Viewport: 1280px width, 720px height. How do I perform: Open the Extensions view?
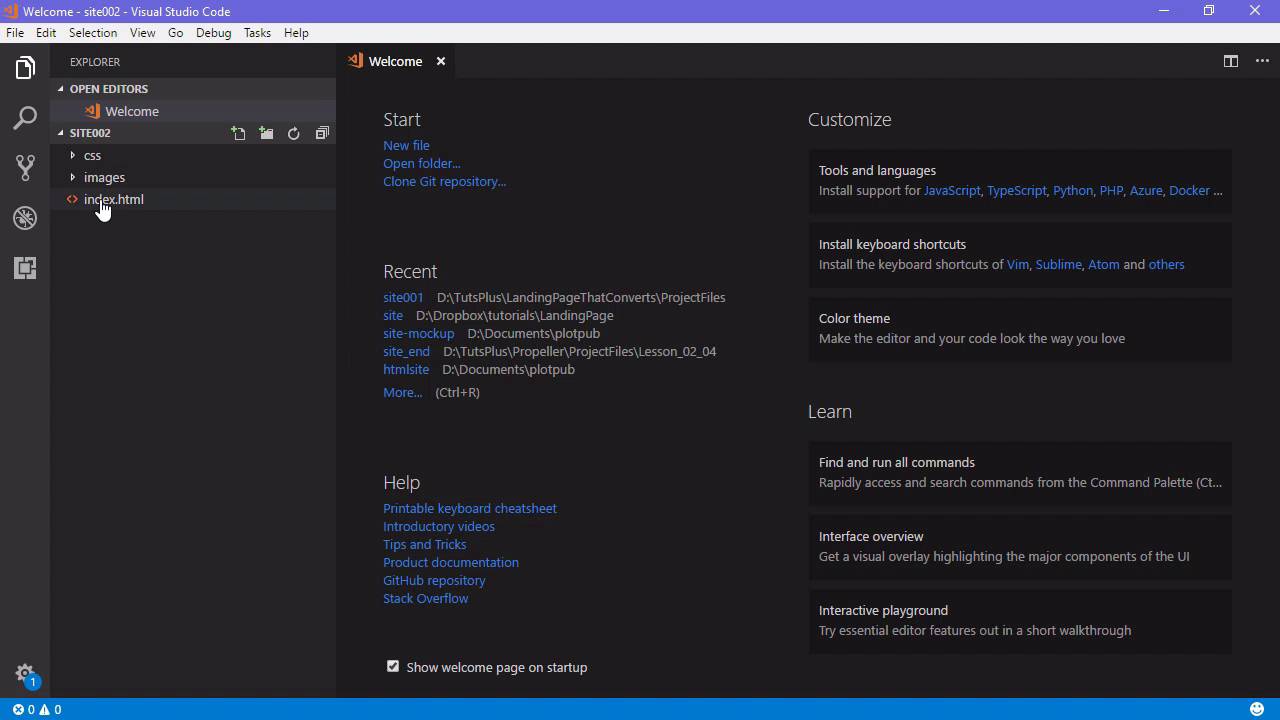pos(25,268)
